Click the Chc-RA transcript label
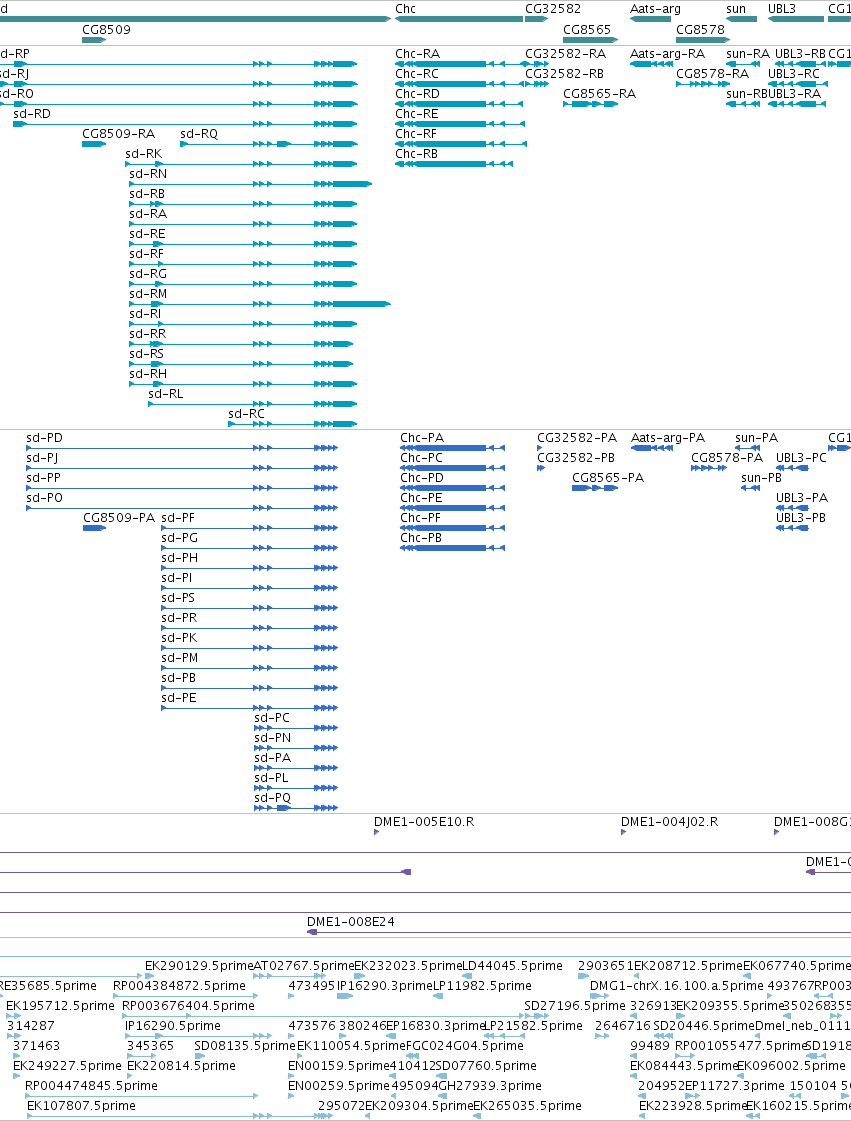Screen dimensions: 851x1121 (x=418, y=54)
